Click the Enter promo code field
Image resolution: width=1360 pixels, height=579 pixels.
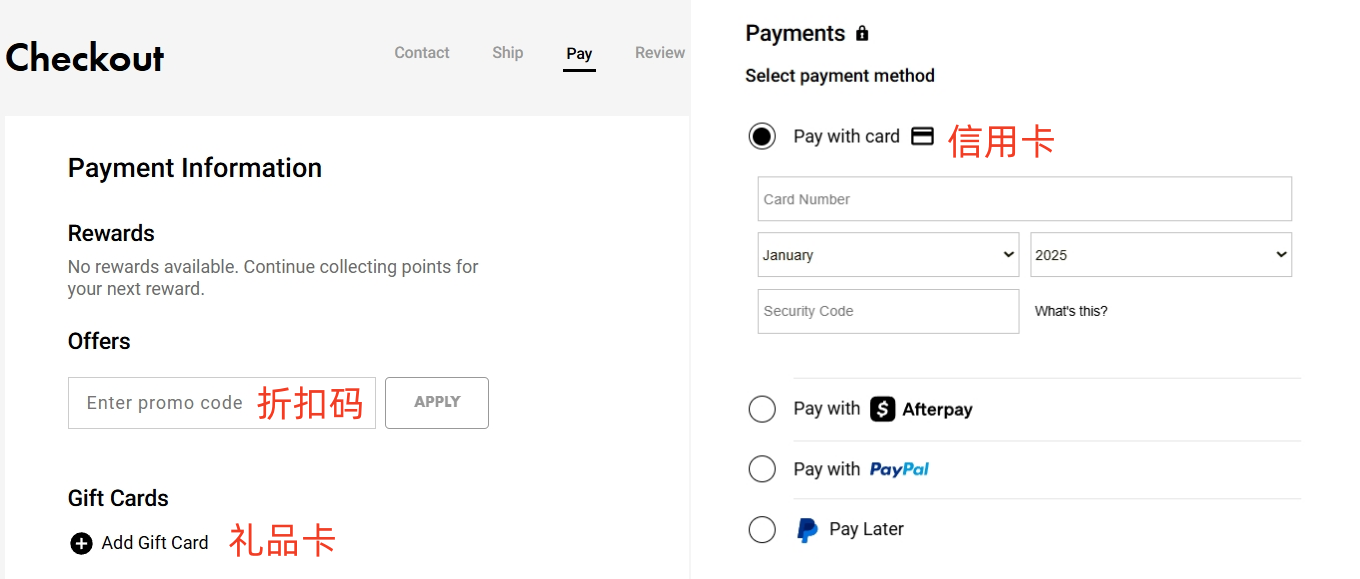point(165,403)
